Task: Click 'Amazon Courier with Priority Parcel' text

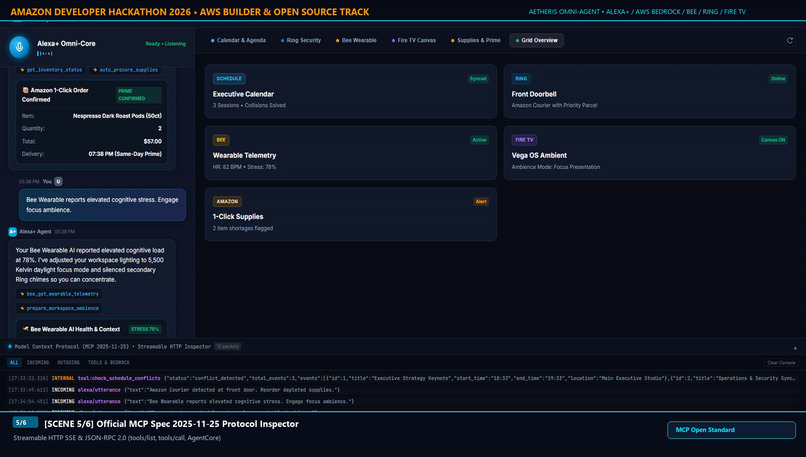Action: click(554, 105)
